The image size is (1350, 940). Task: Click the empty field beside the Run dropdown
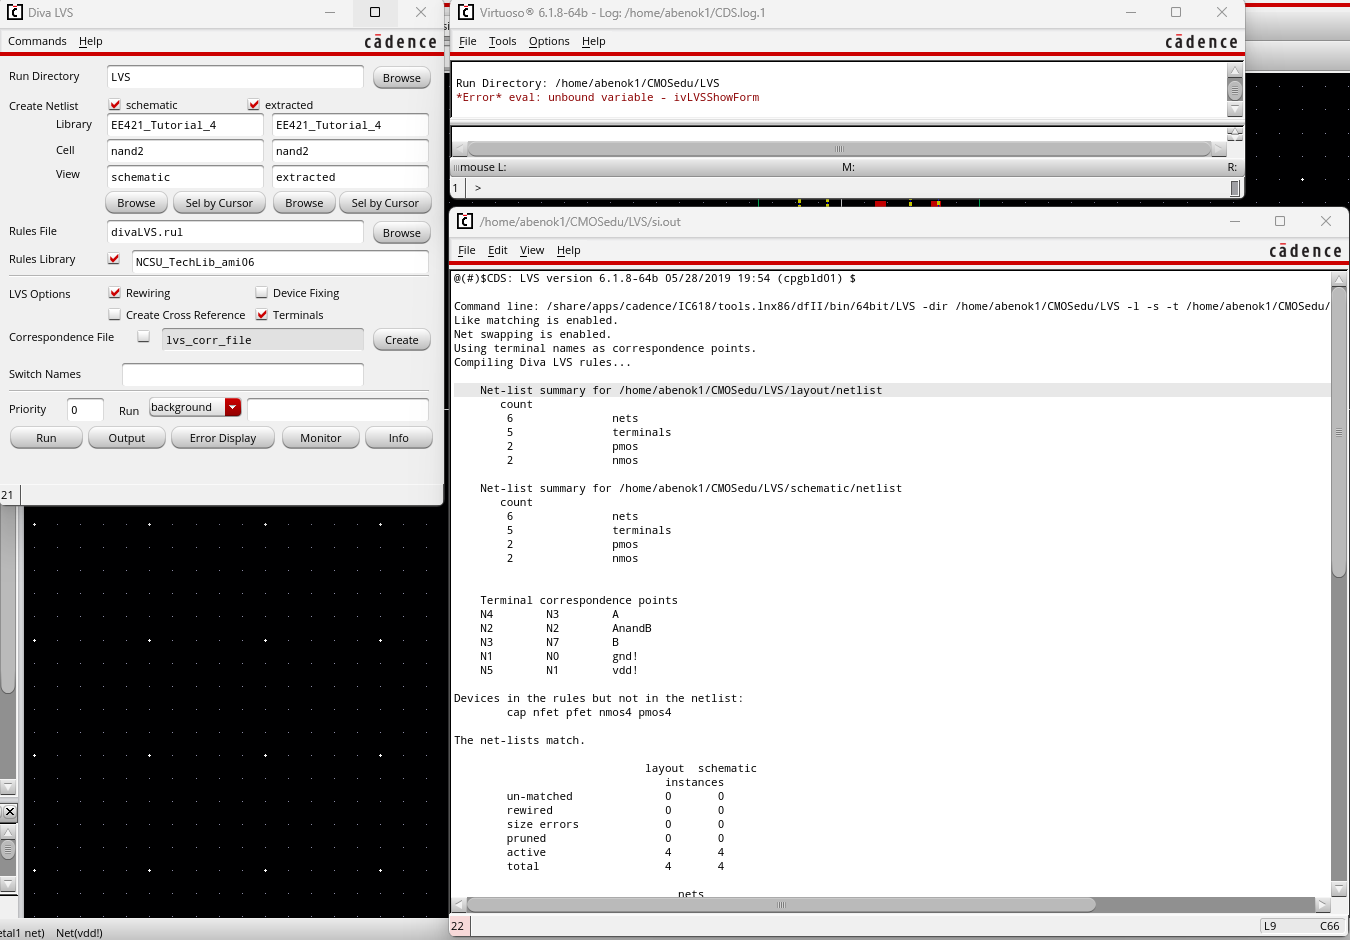pos(338,409)
